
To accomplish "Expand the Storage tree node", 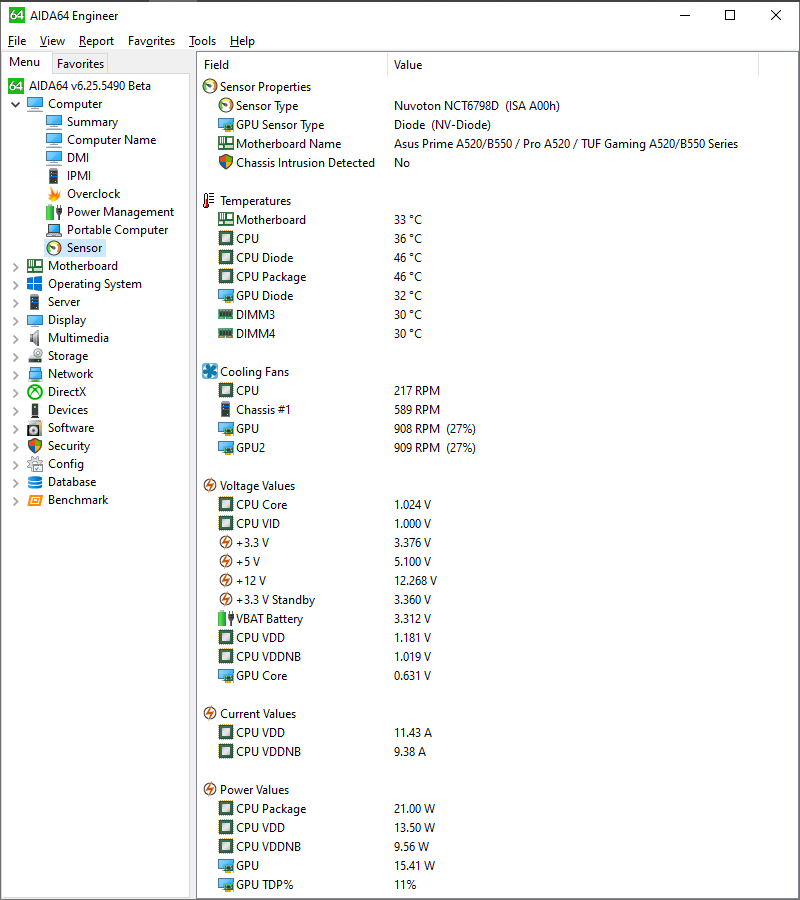I will 15,357.
